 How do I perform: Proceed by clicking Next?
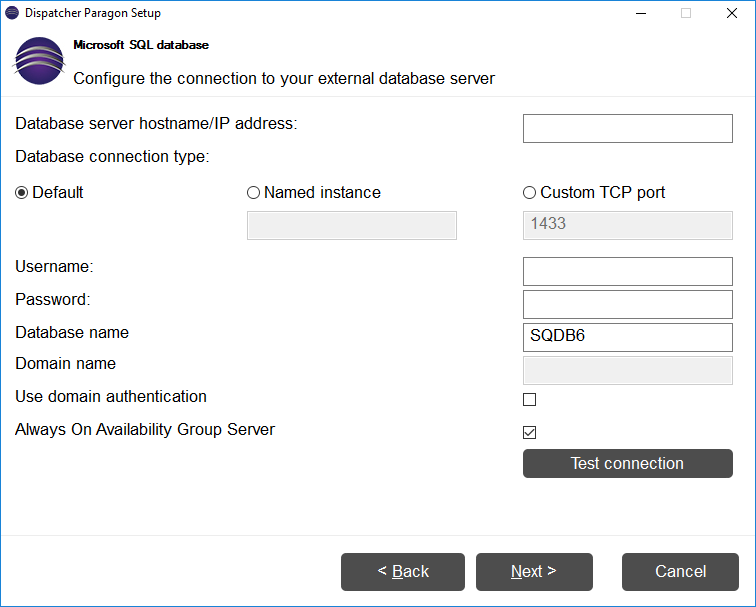pos(534,572)
